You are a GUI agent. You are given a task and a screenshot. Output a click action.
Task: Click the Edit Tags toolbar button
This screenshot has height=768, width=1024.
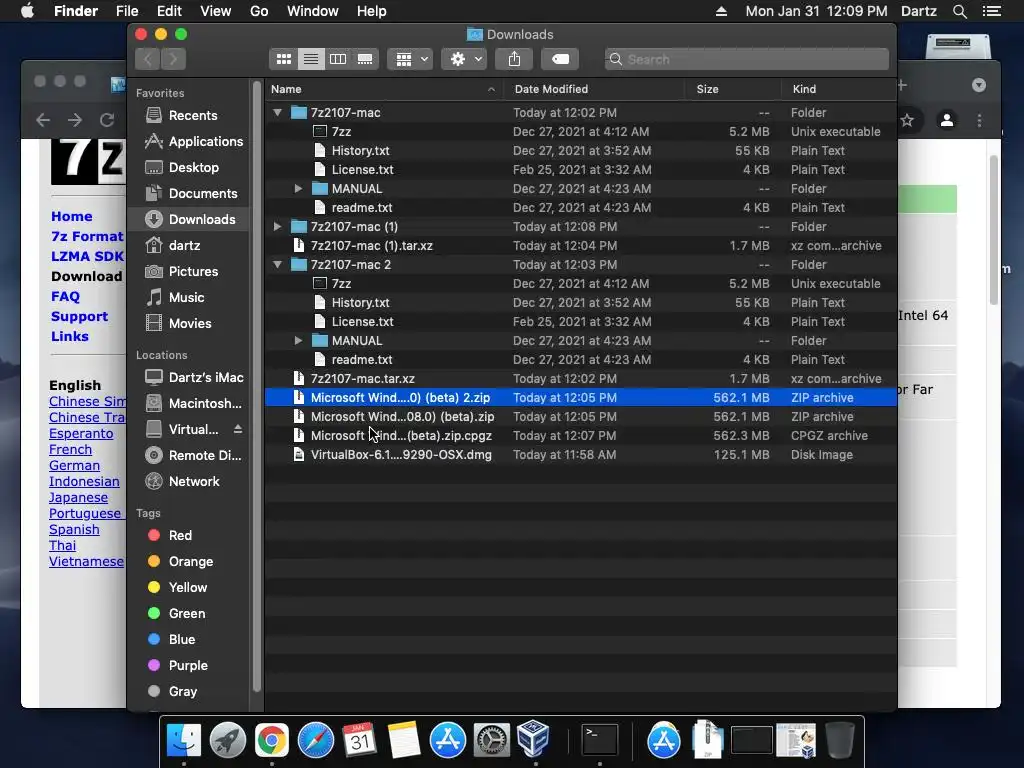tap(560, 59)
